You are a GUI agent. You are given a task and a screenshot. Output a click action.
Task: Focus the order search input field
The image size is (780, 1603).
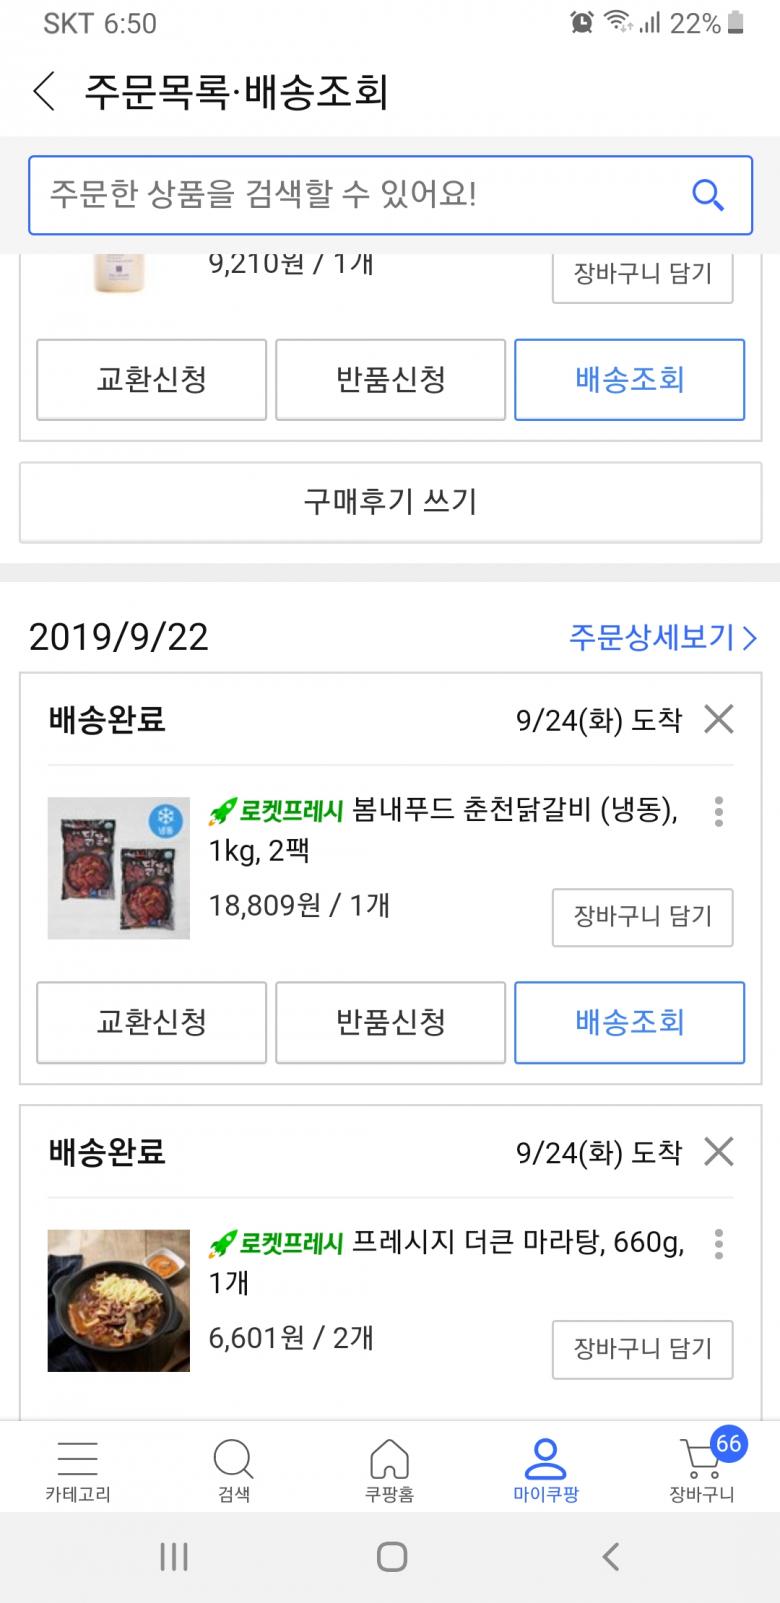[360, 195]
